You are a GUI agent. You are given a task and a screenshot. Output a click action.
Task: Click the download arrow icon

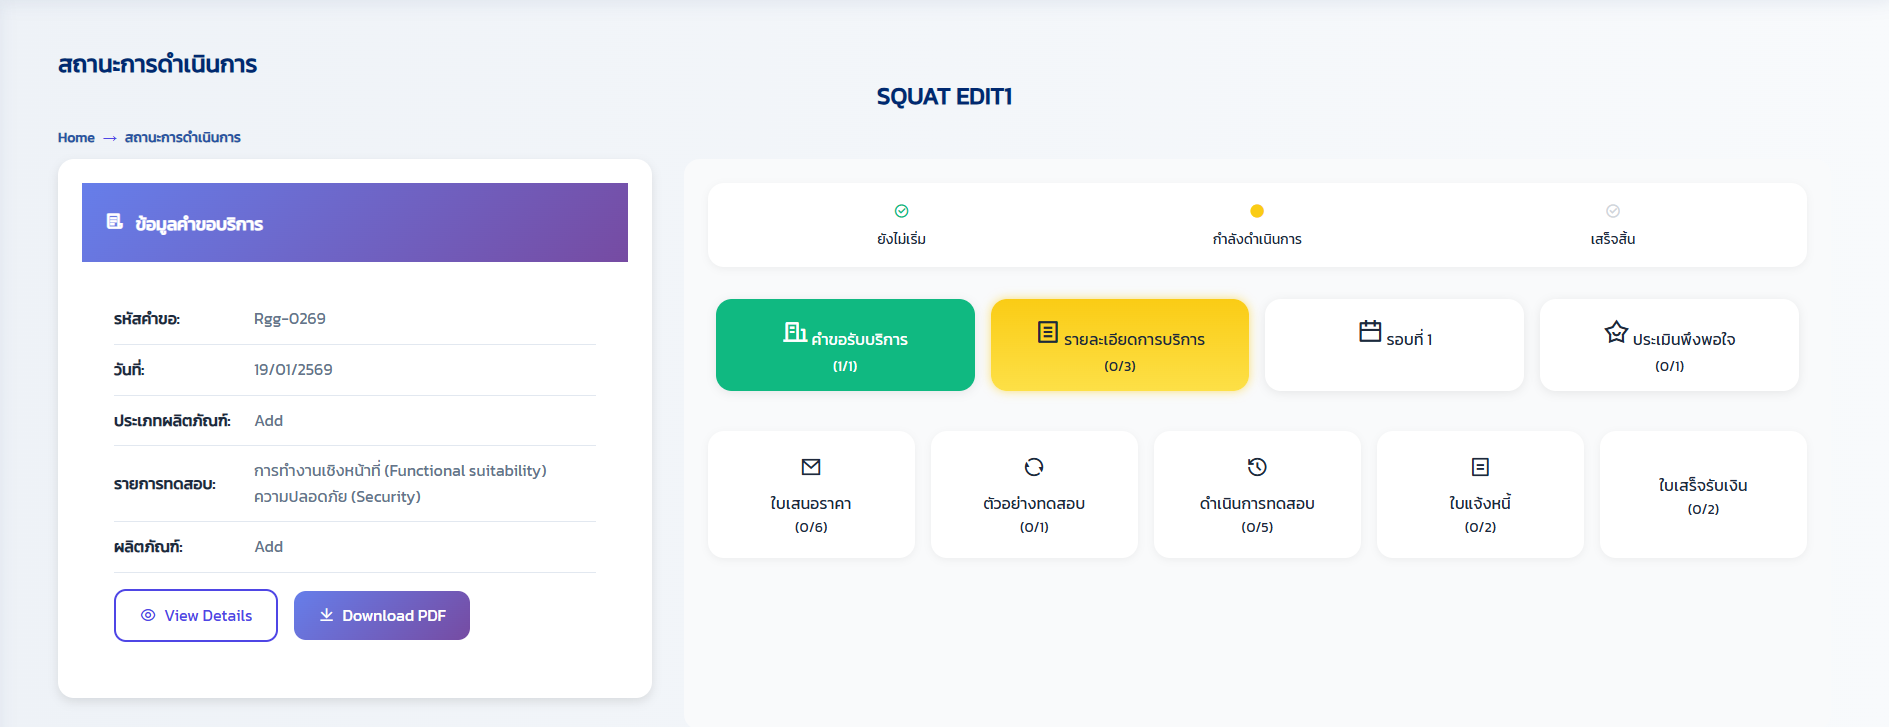(x=326, y=615)
